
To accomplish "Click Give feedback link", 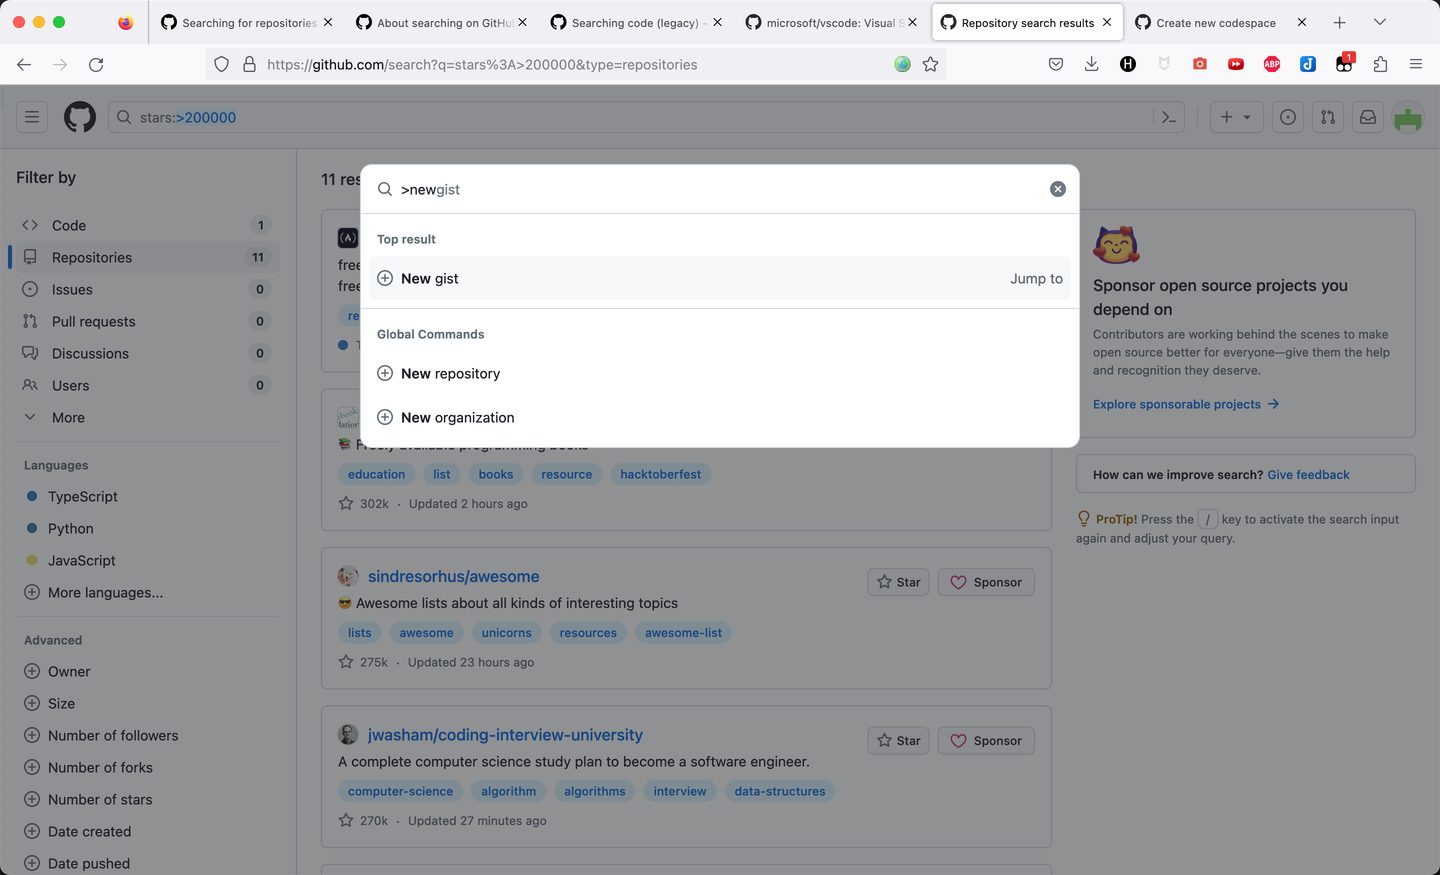I will [1308, 475].
